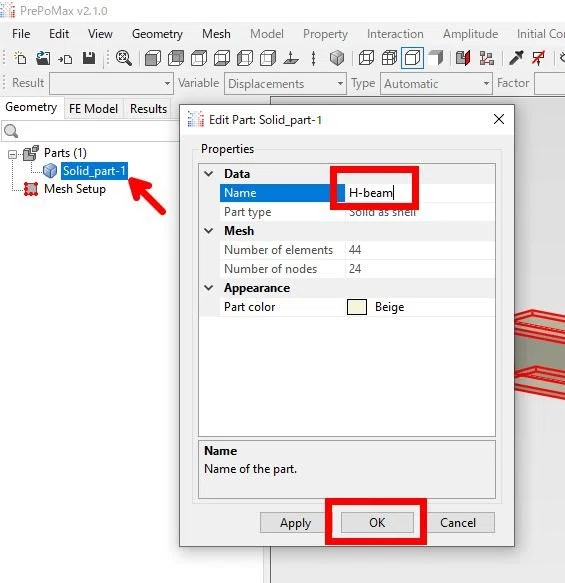The image size is (565, 583).
Task: Select Mesh Setup in the tree
Action: click(75, 189)
